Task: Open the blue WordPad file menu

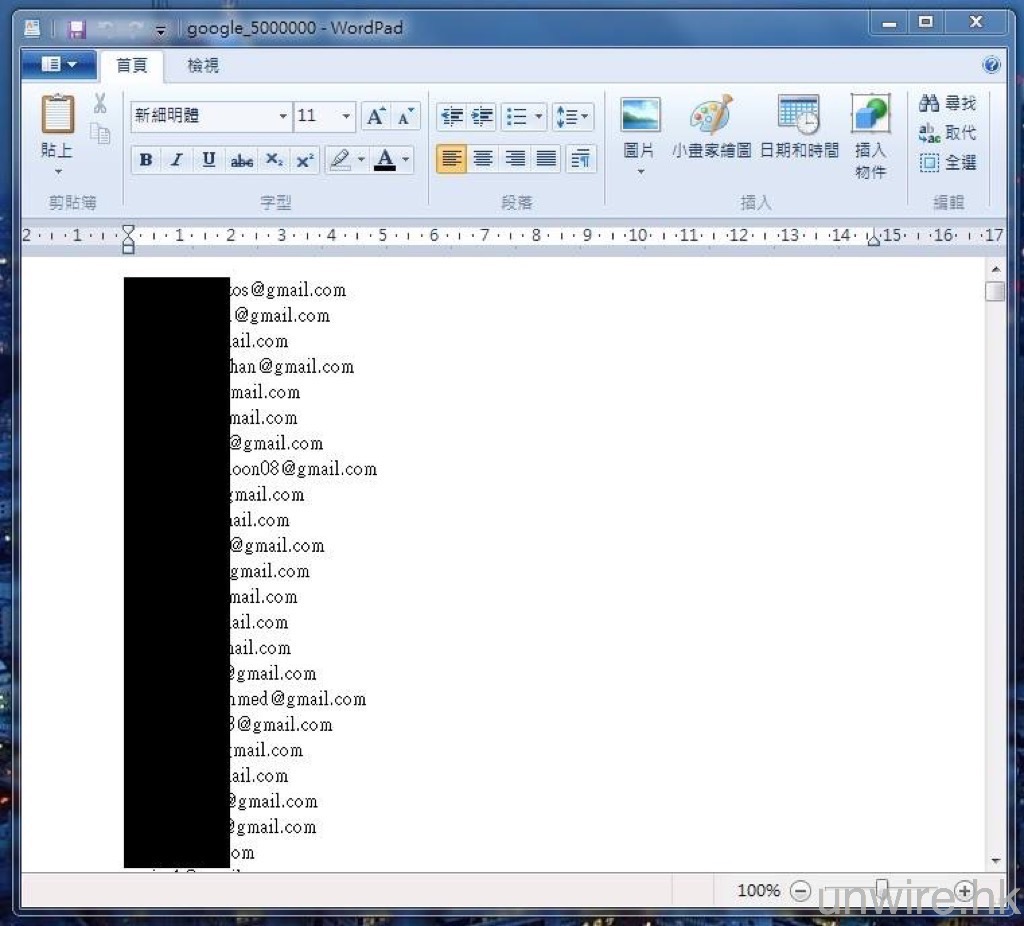Action: tap(59, 65)
